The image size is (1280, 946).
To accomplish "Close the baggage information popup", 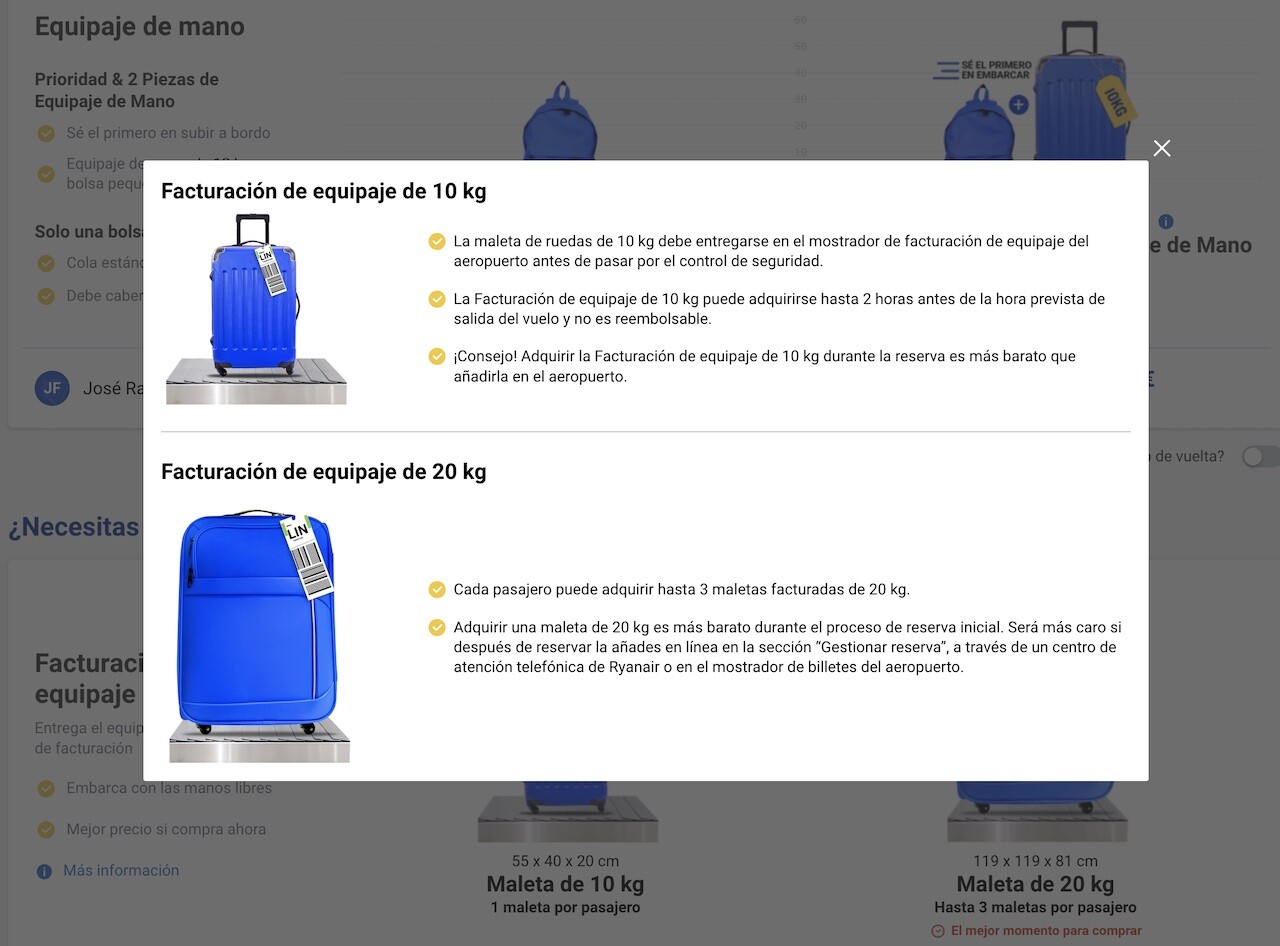I will (x=1161, y=148).
